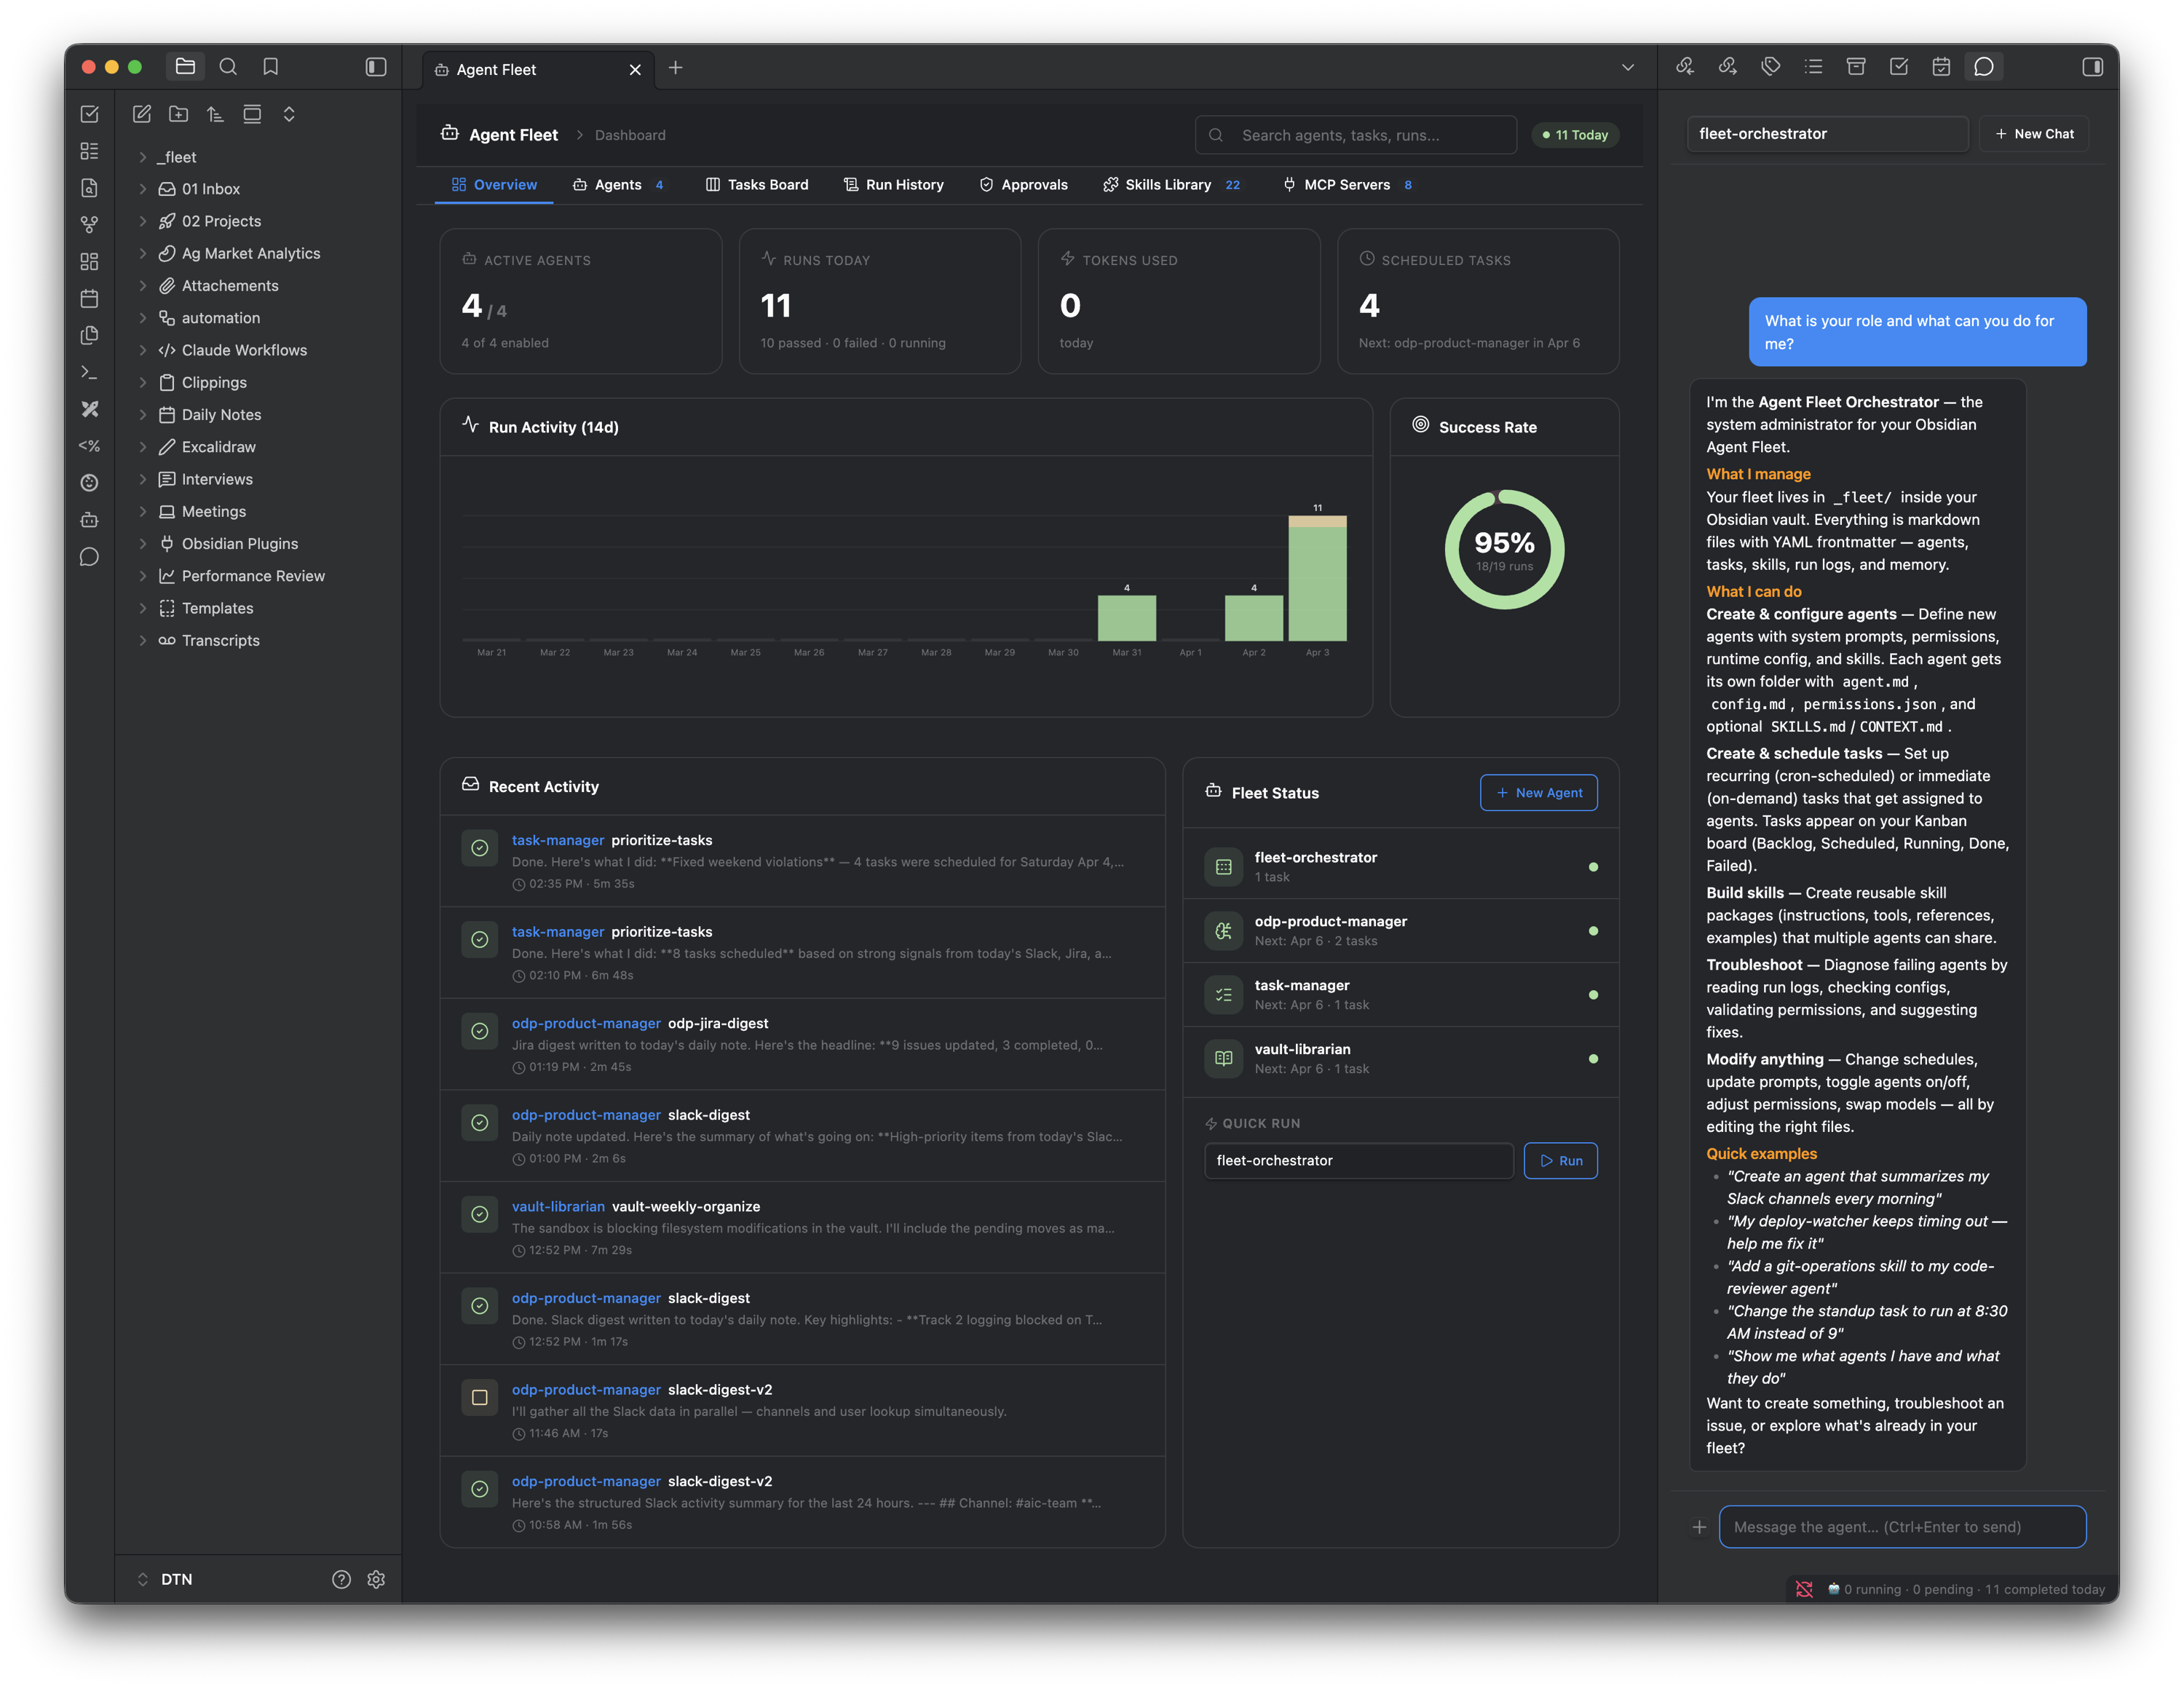Select vault-librarian in Fleet Status
Viewport: 2184px width, 1689px height.
click(1400, 1059)
